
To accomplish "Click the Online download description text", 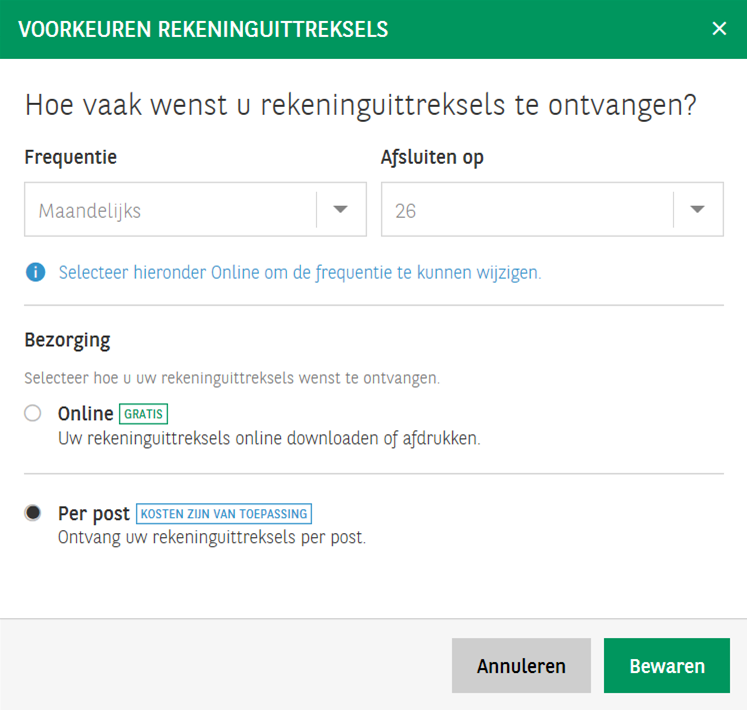I will [269, 438].
